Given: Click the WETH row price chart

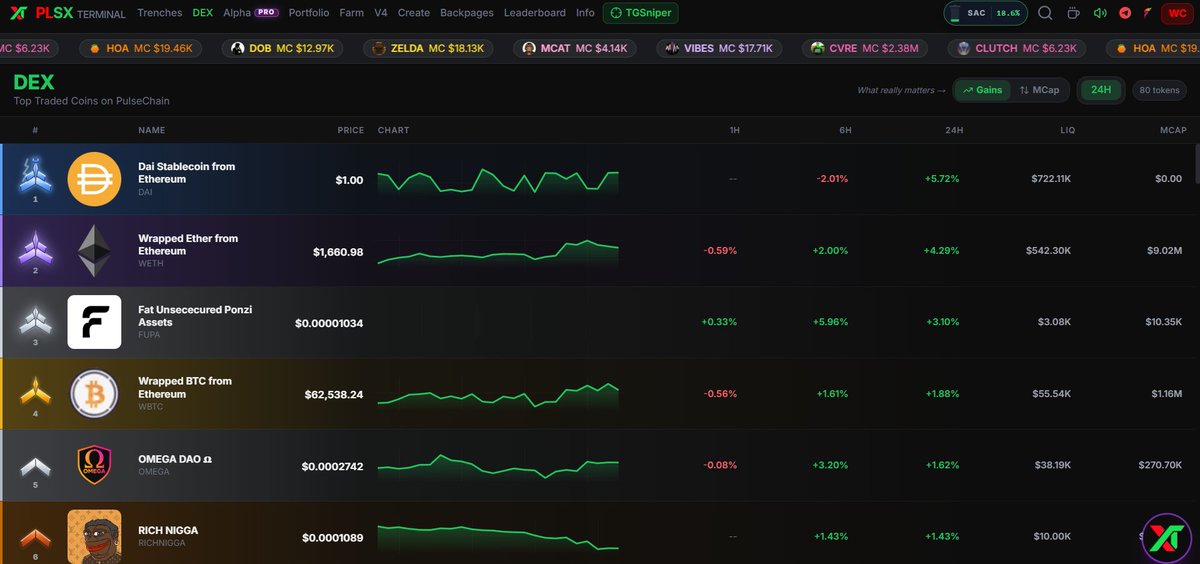Looking at the screenshot, I should point(498,251).
